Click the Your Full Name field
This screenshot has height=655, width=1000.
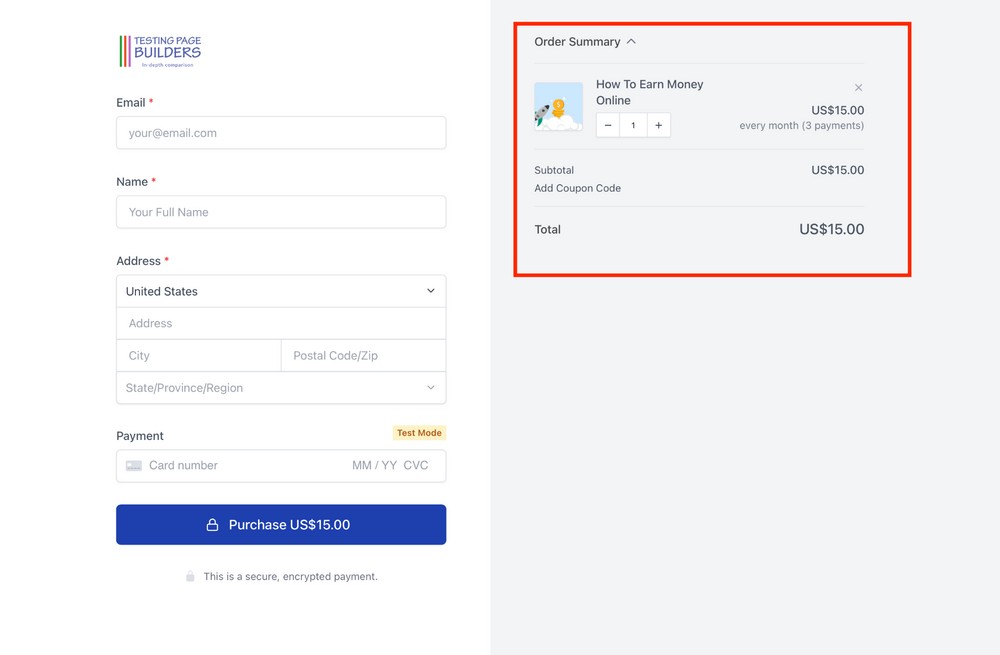coord(280,212)
